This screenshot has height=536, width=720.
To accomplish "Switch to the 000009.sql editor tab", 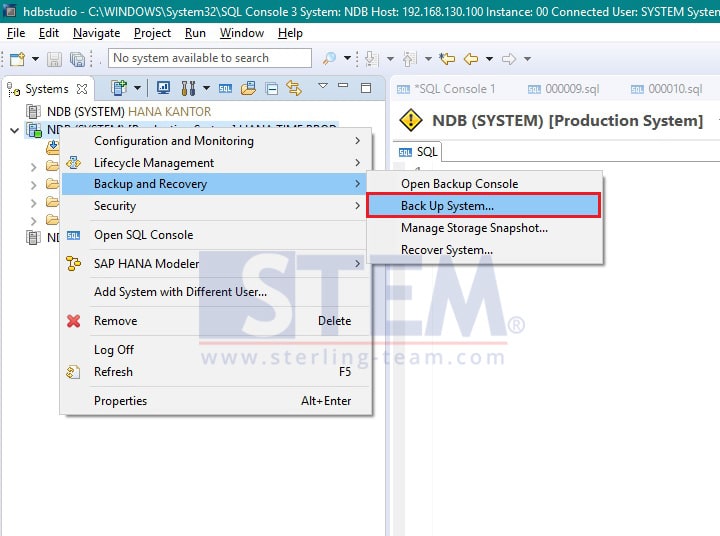I will pyautogui.click(x=563, y=89).
